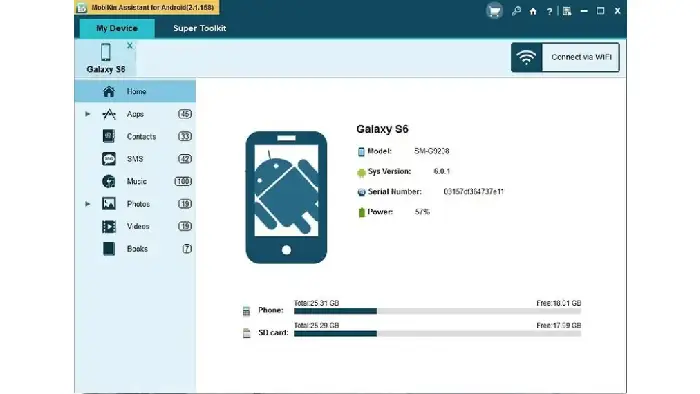Click the Android phone illustration
The image size is (700, 394).
pyautogui.click(x=286, y=197)
